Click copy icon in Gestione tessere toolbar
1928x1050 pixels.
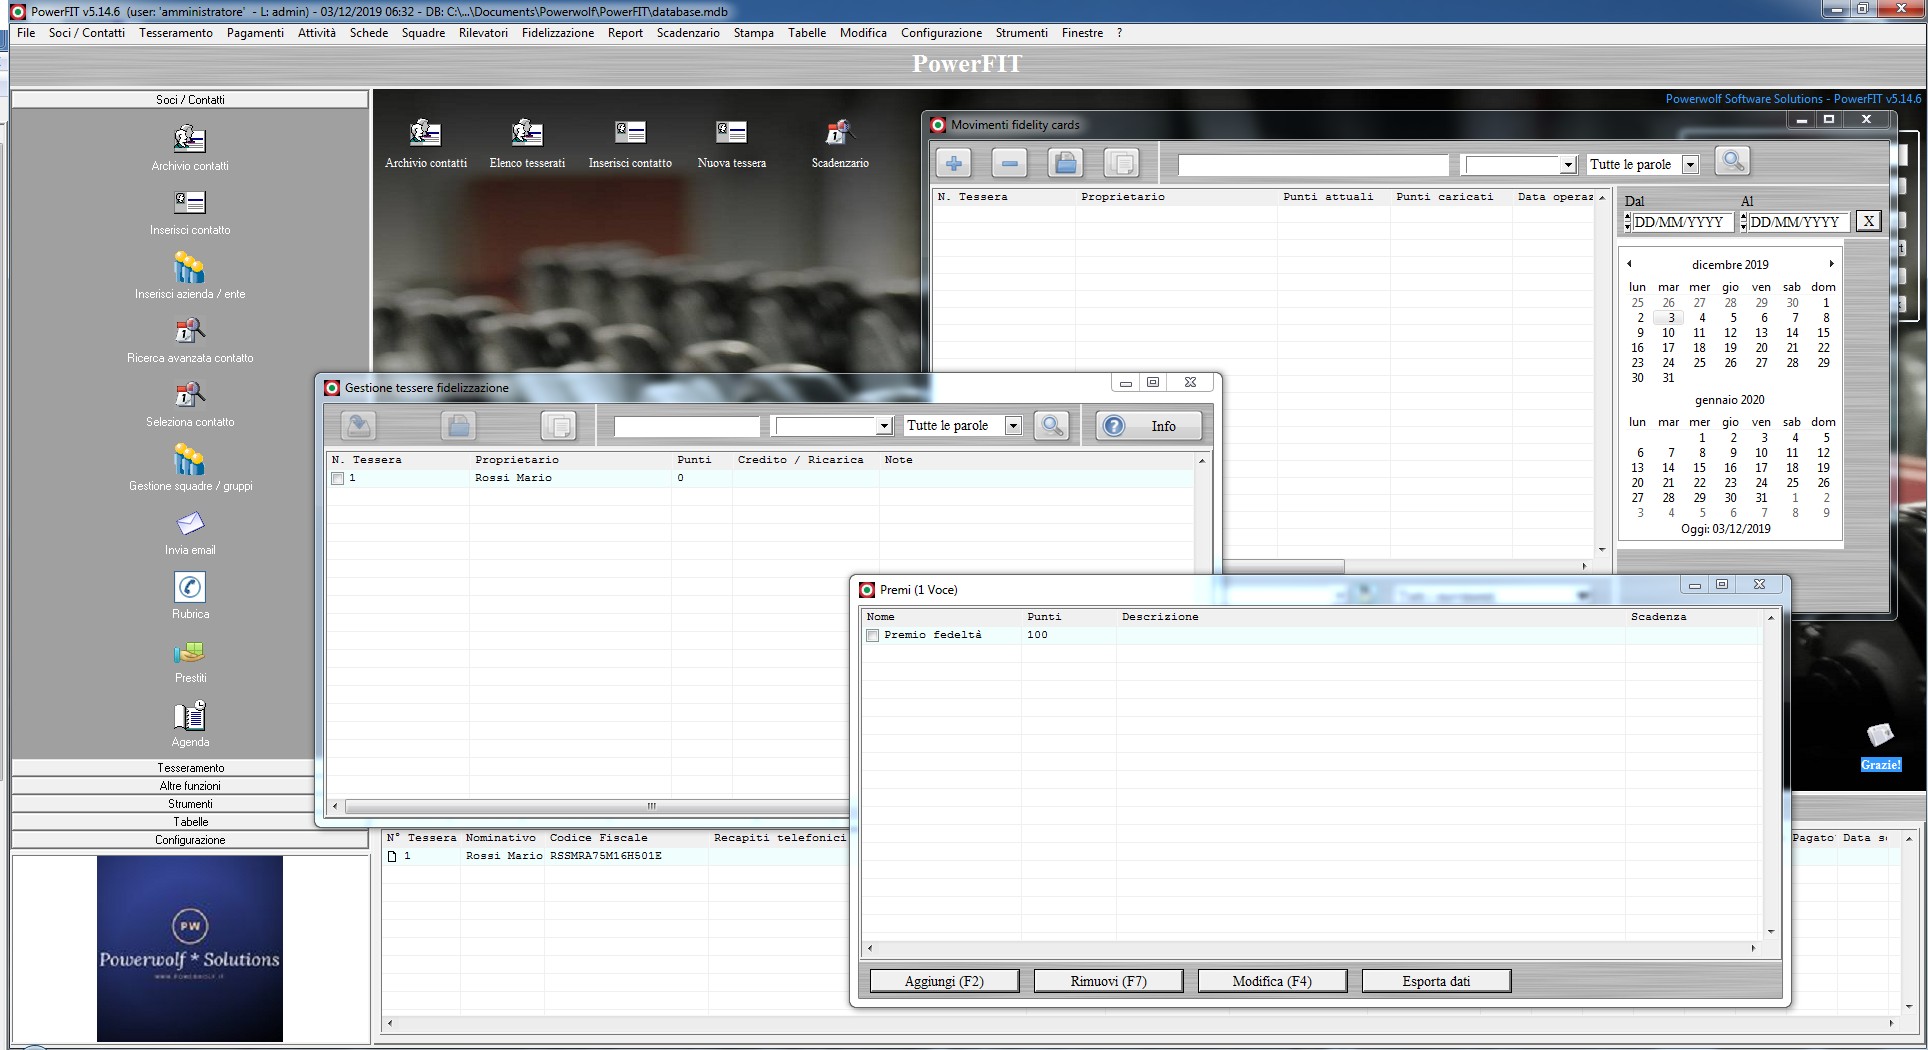pyautogui.click(x=559, y=426)
